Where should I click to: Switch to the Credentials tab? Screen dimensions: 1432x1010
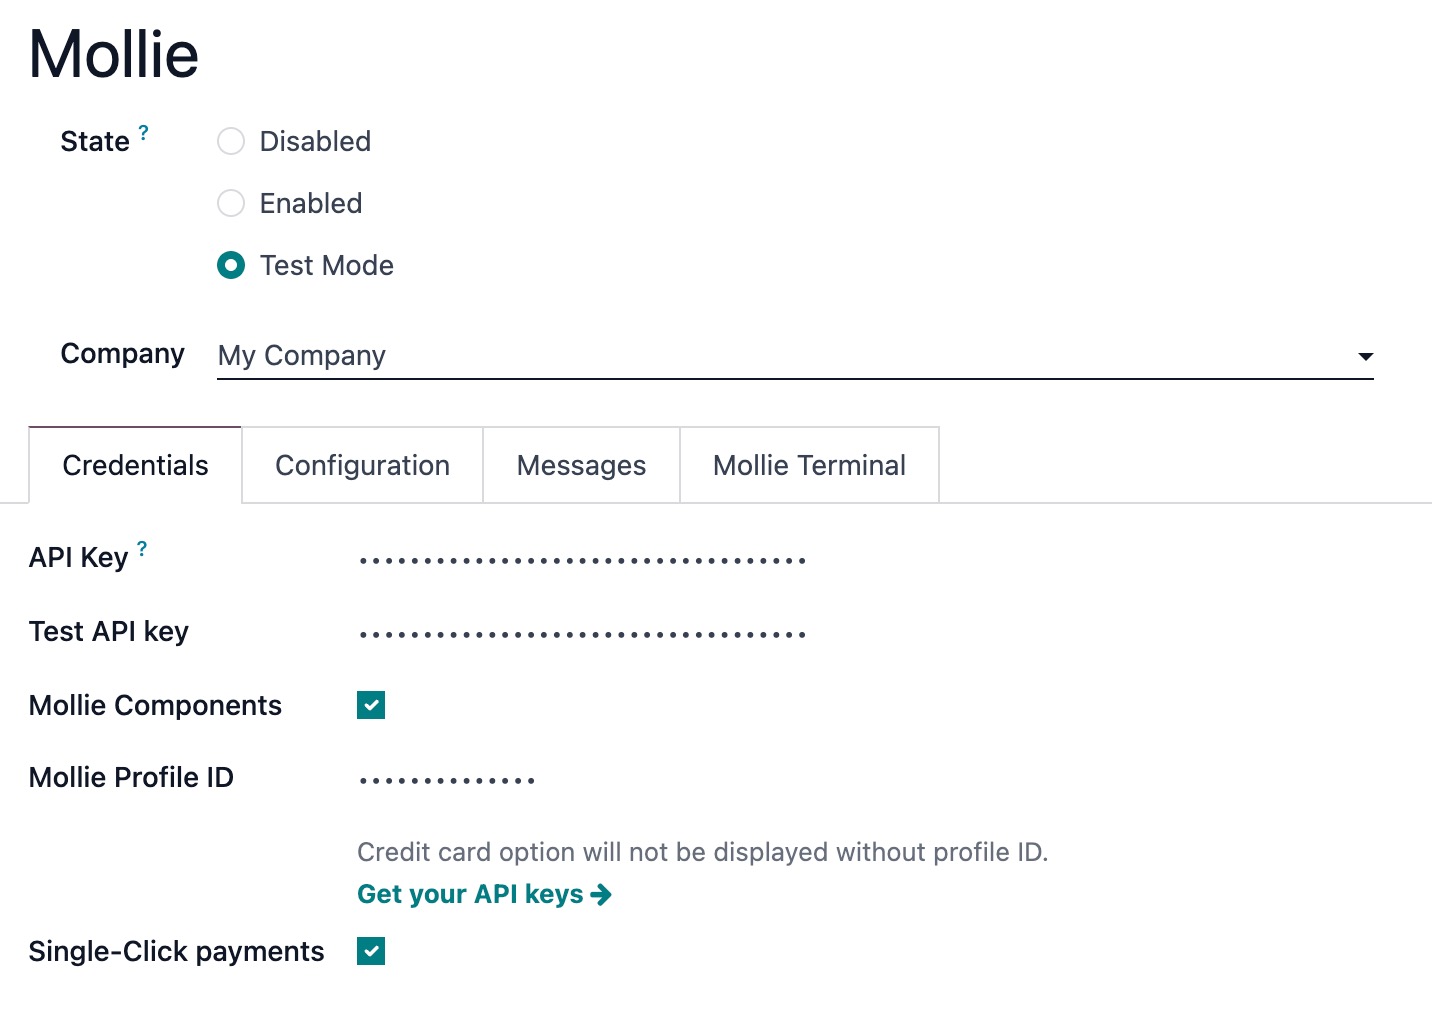[135, 465]
